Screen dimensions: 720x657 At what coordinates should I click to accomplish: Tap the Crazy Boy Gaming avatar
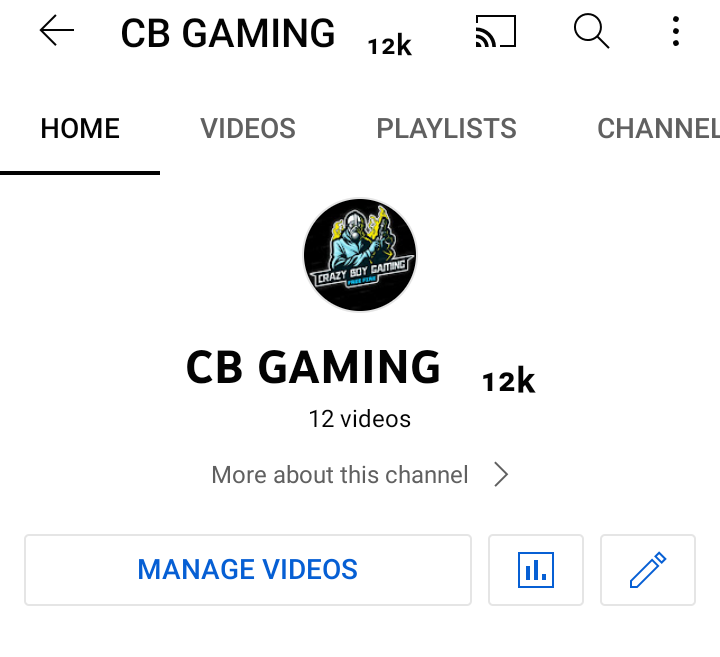(x=360, y=255)
